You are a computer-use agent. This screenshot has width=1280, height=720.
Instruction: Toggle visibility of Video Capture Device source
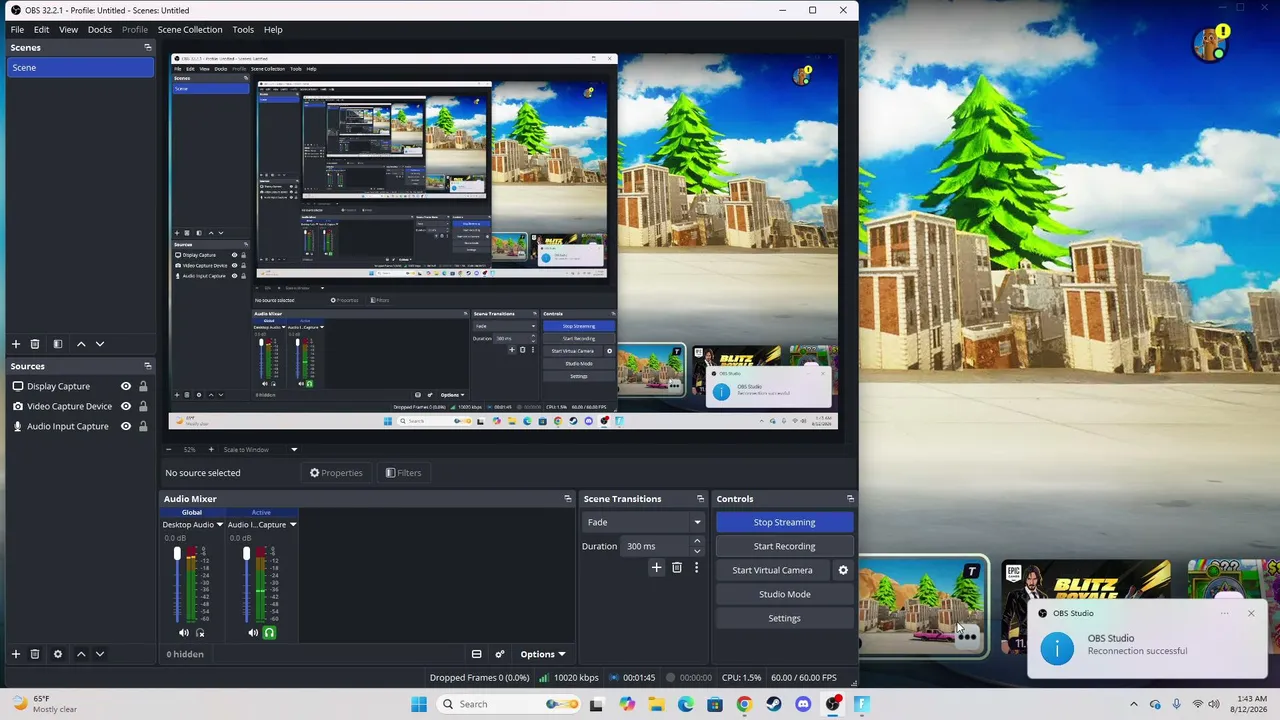[x=126, y=406]
